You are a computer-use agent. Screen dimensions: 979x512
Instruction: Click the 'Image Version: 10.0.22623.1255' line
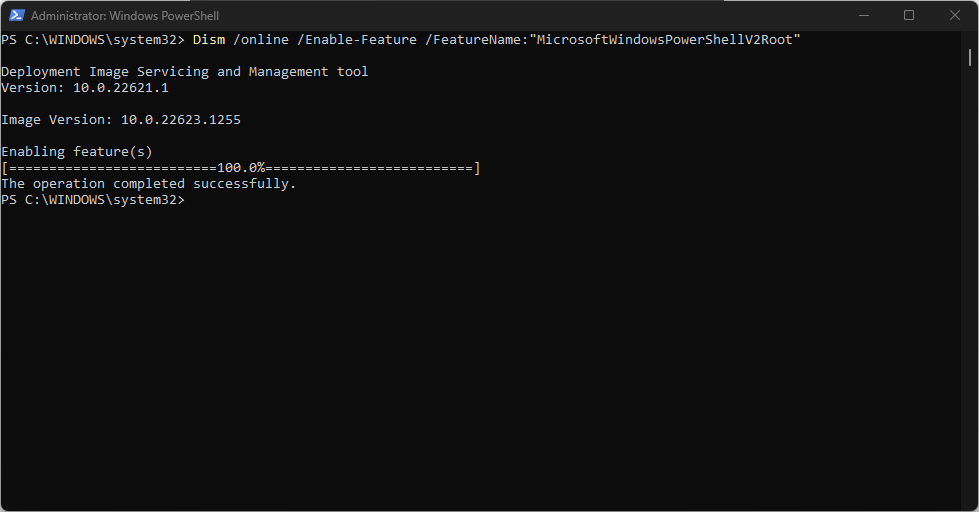pos(121,120)
